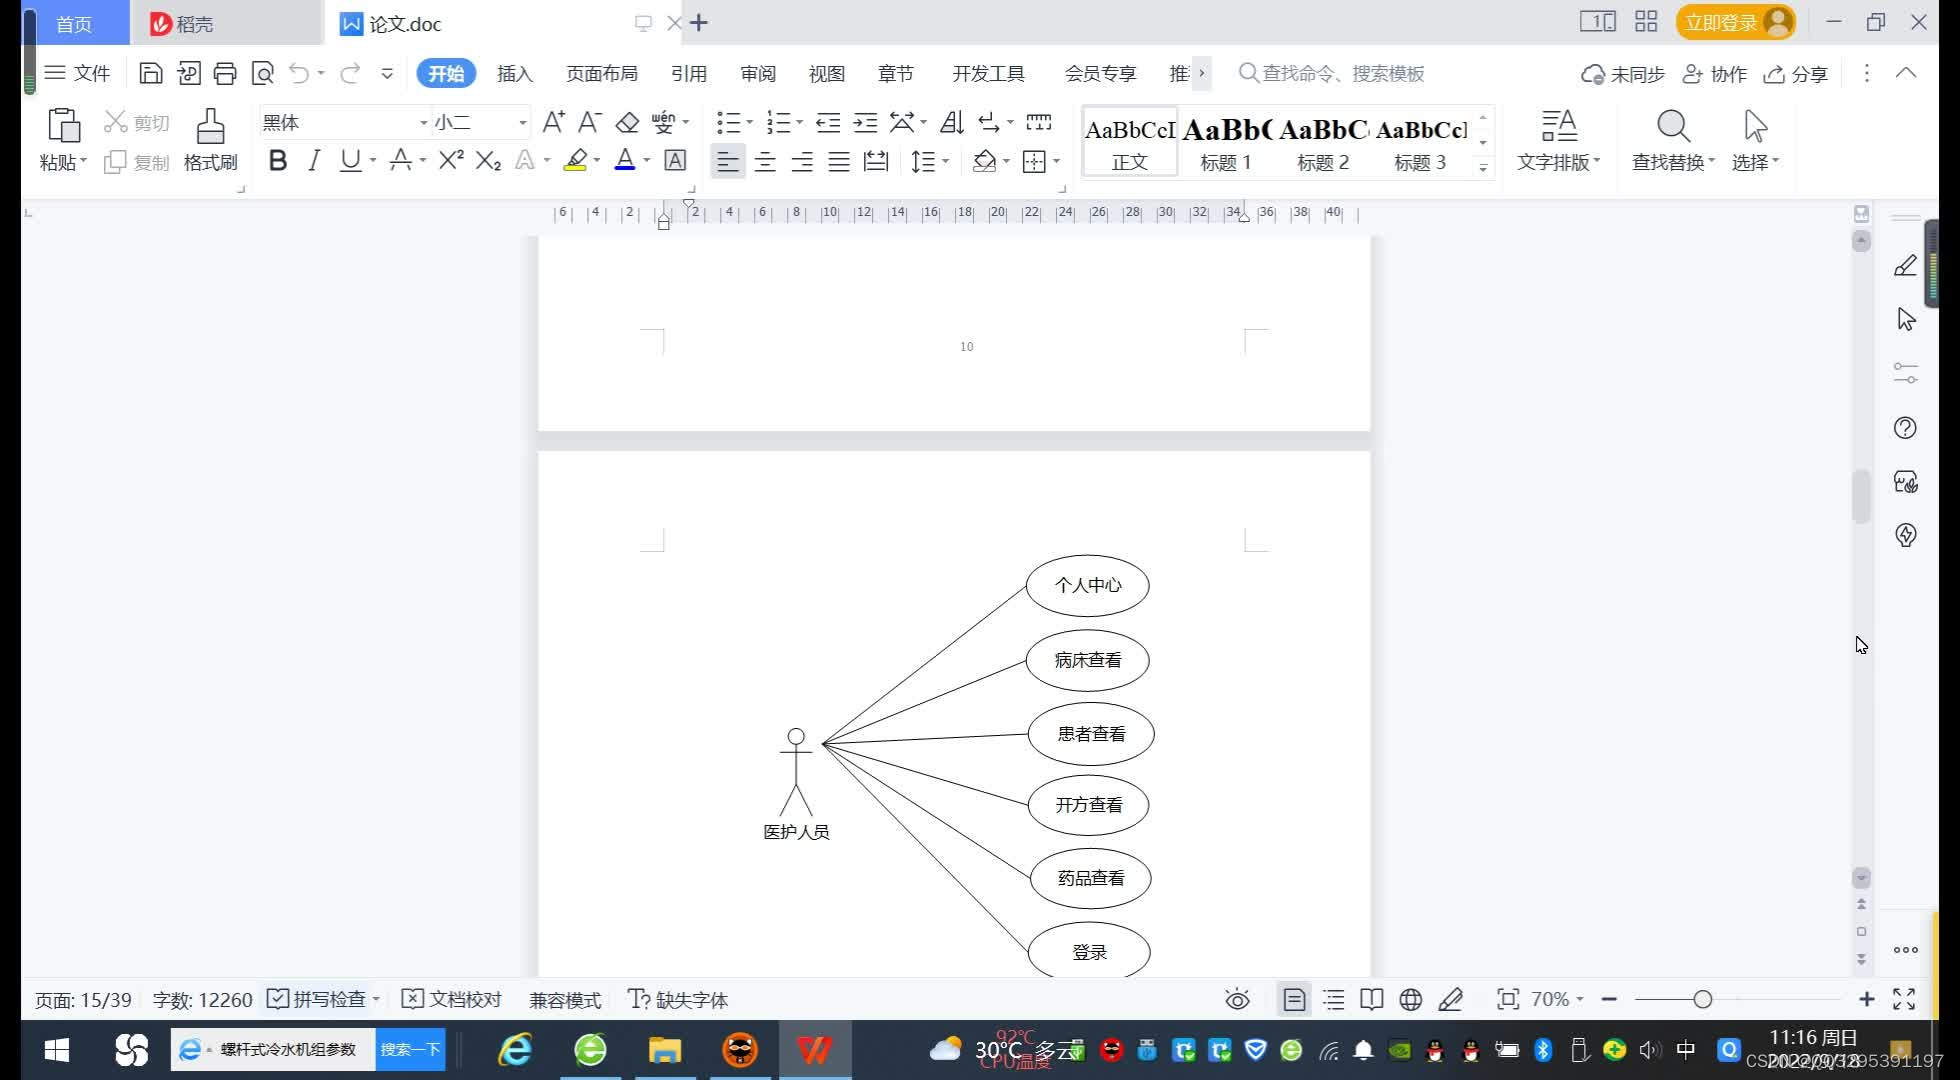Click the Format Painter brush

[x=210, y=126]
